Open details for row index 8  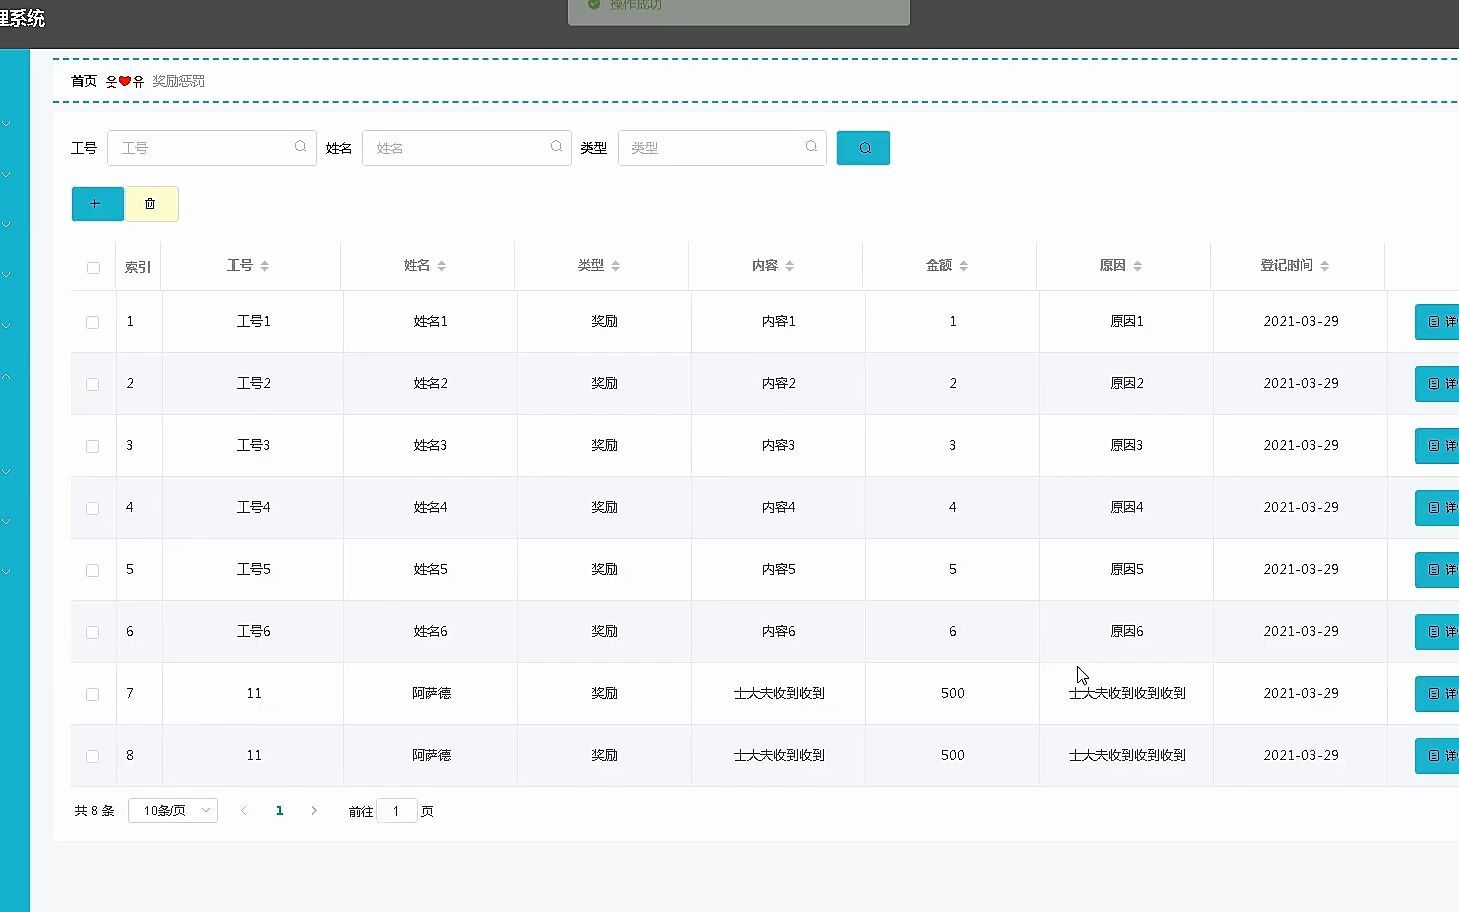[x=1438, y=756]
